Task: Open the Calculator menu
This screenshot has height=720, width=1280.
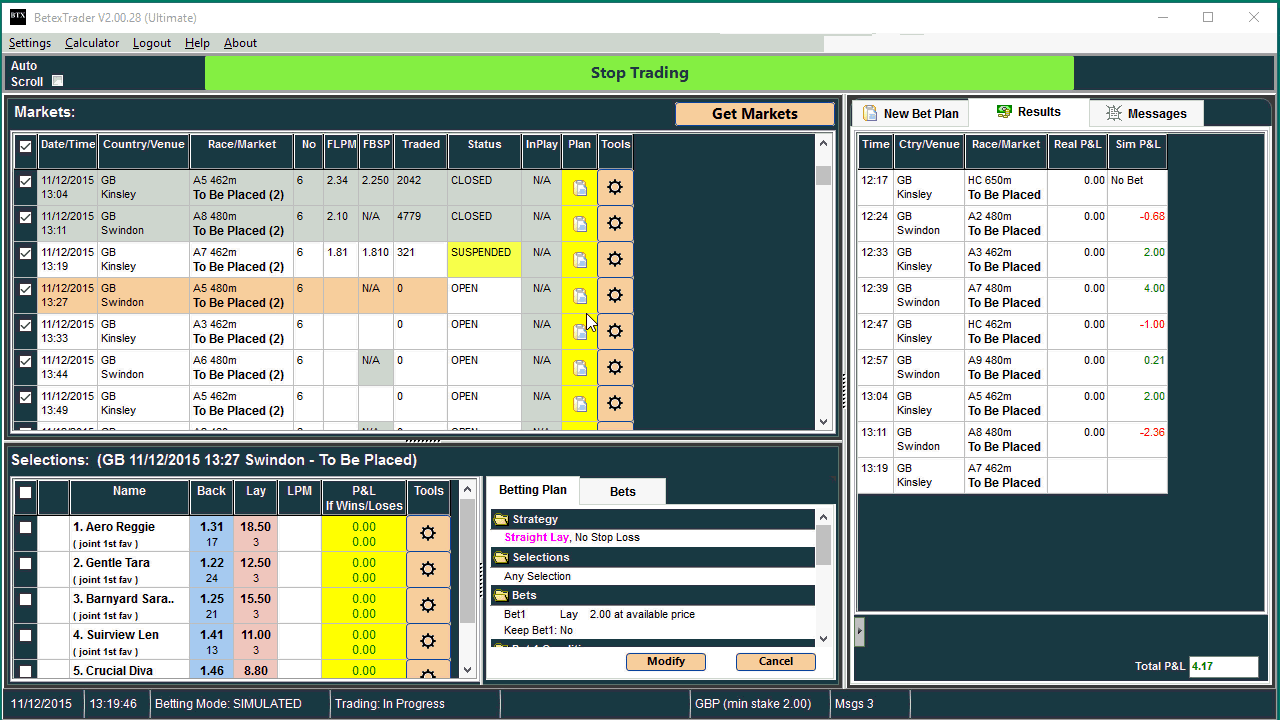Action: coord(92,43)
